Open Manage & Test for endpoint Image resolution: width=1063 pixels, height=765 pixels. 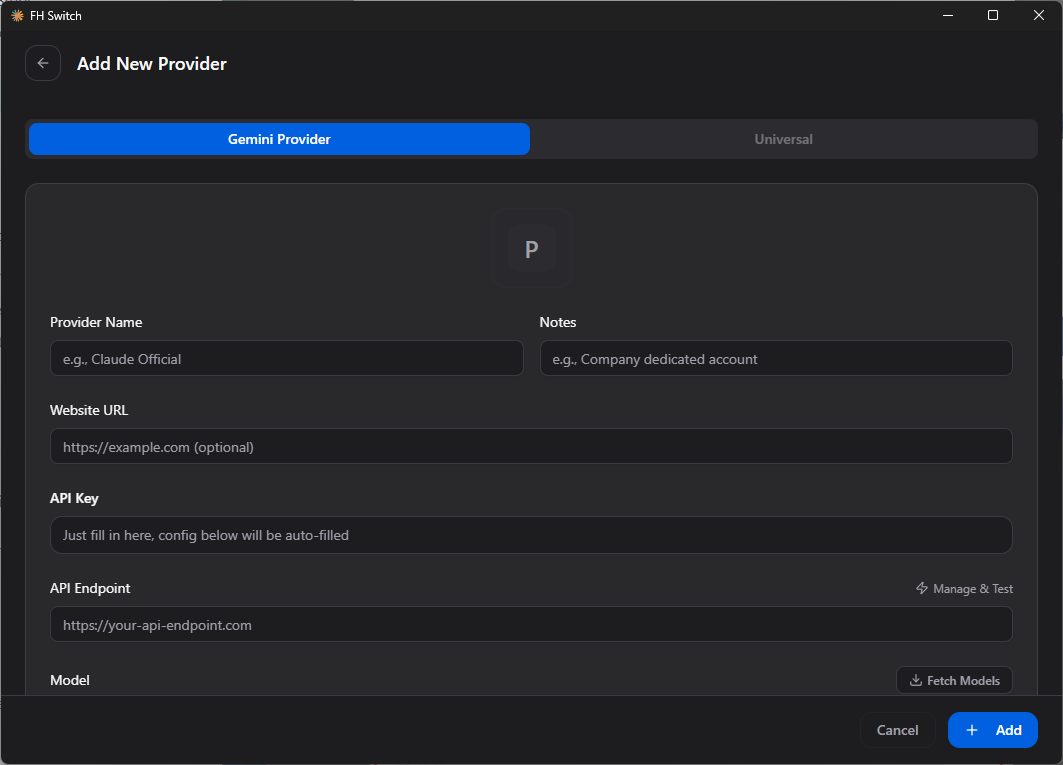pyautogui.click(x=964, y=589)
